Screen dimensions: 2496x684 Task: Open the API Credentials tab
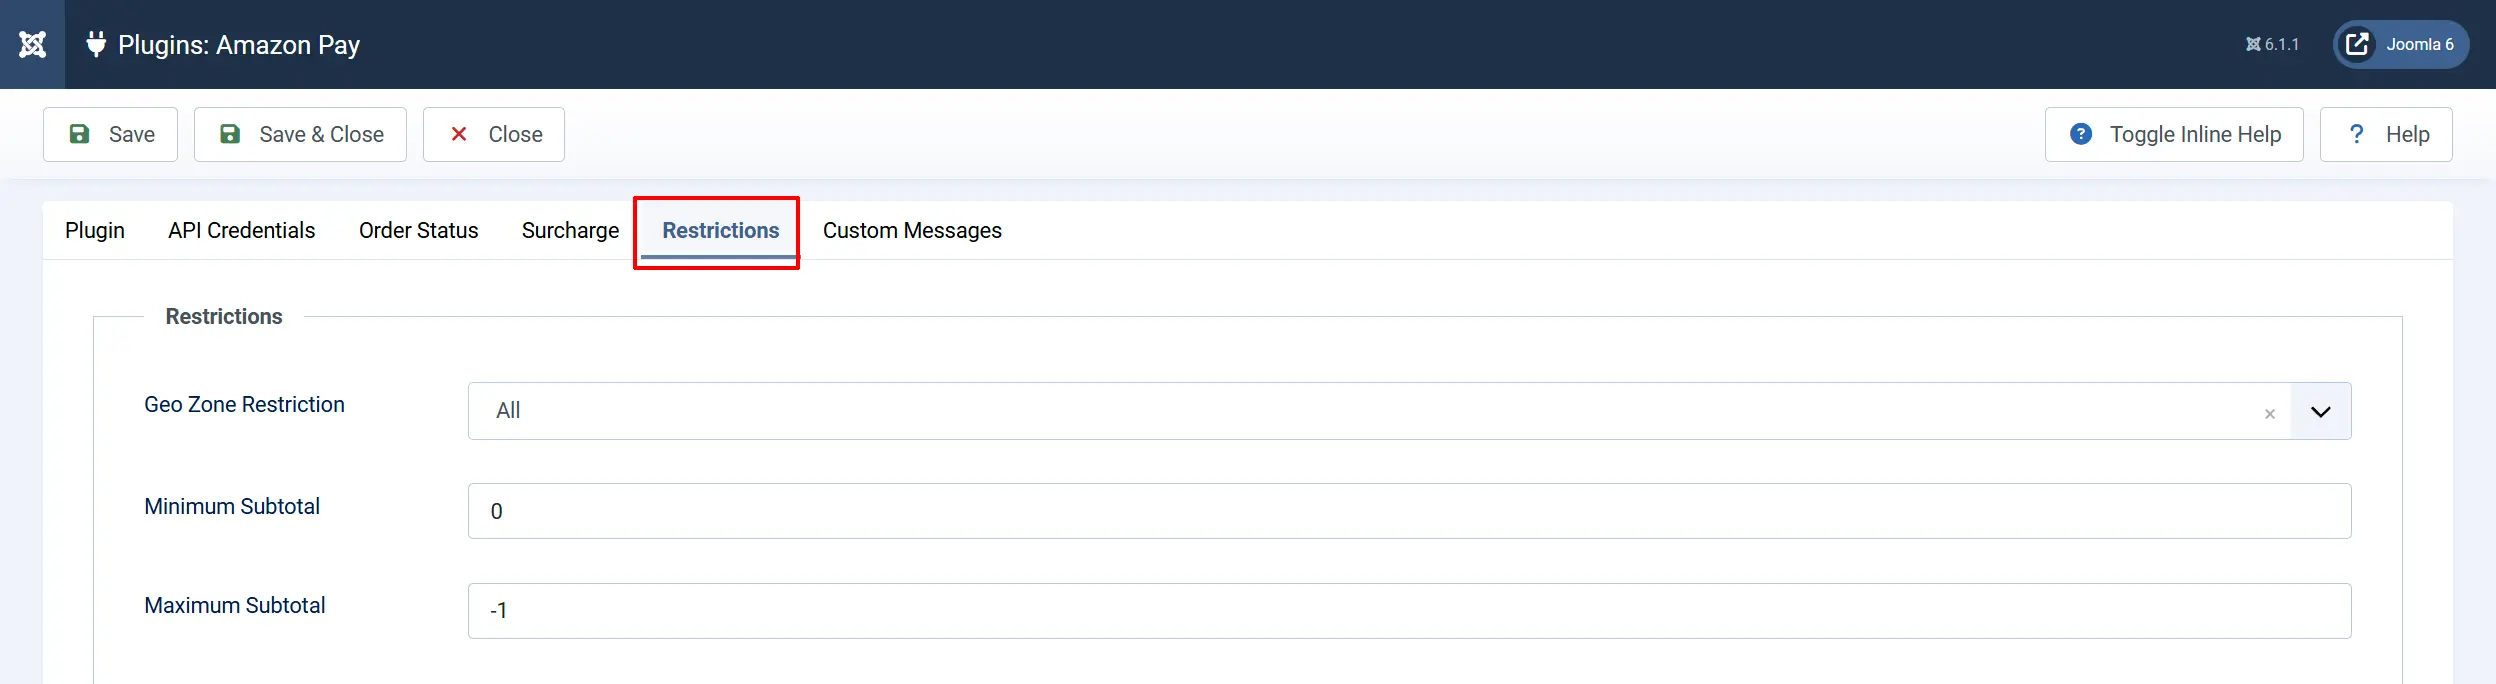242,230
